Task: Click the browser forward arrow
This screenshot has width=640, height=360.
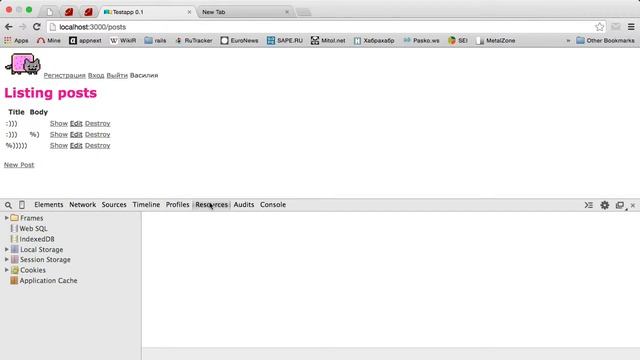Action: point(22,27)
